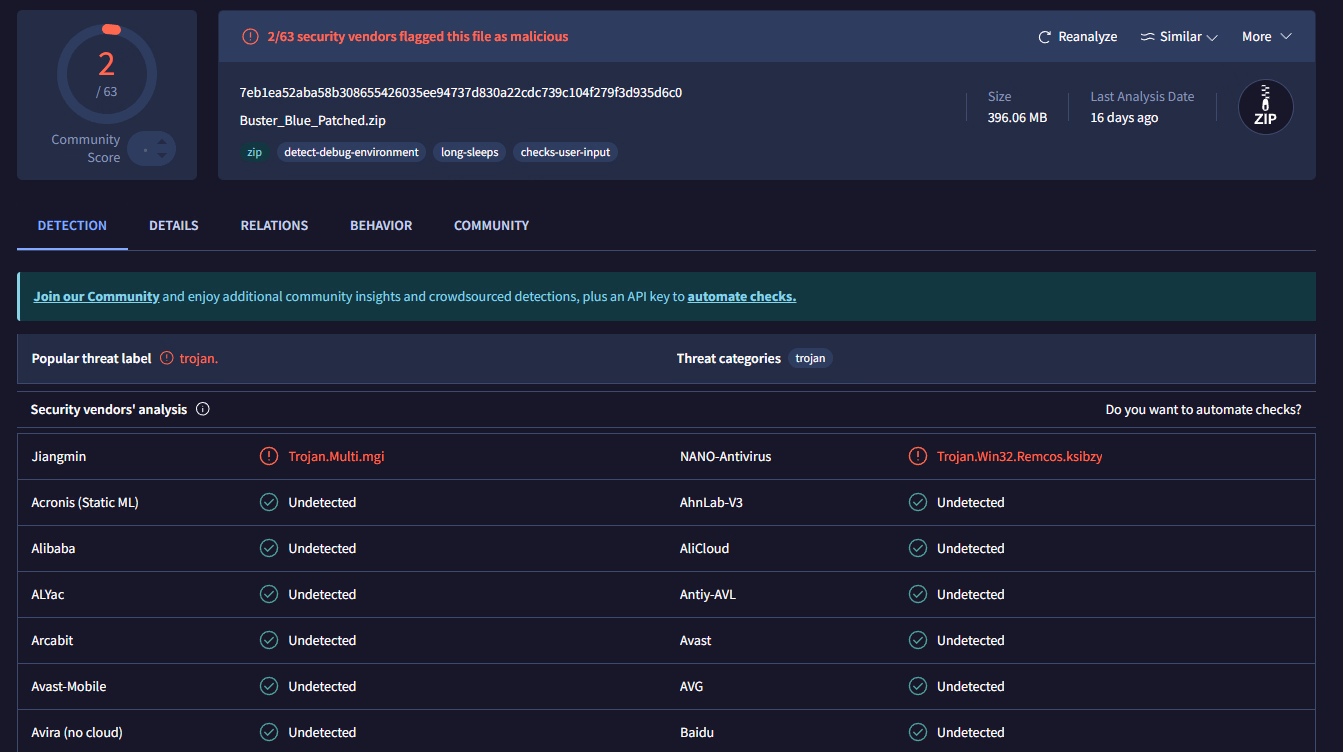This screenshot has height=752, width=1343.
Task: Click the red alert icon beside Trojan.Multi.mgi
Action: (x=268, y=456)
